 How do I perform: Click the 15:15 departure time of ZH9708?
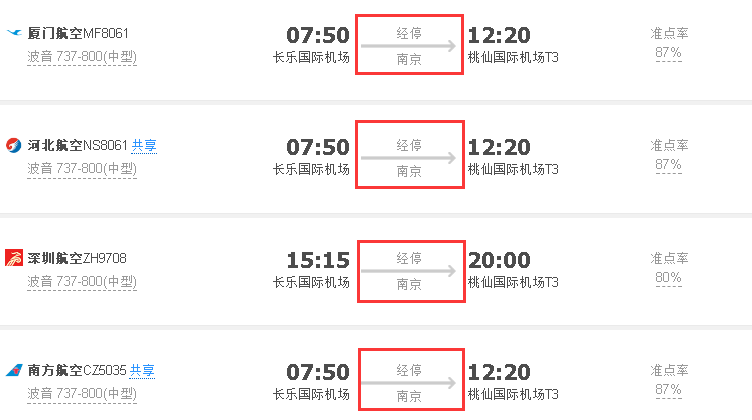(318, 261)
